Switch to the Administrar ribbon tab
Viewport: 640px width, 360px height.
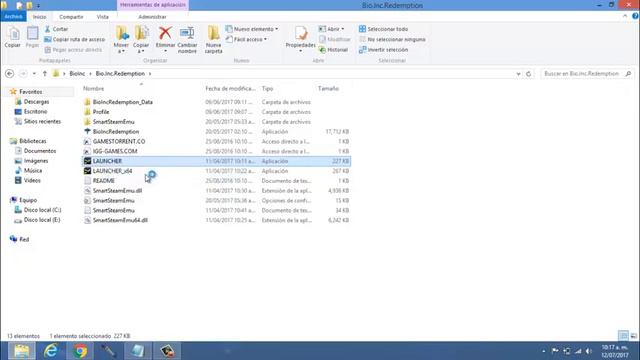[x=152, y=17]
